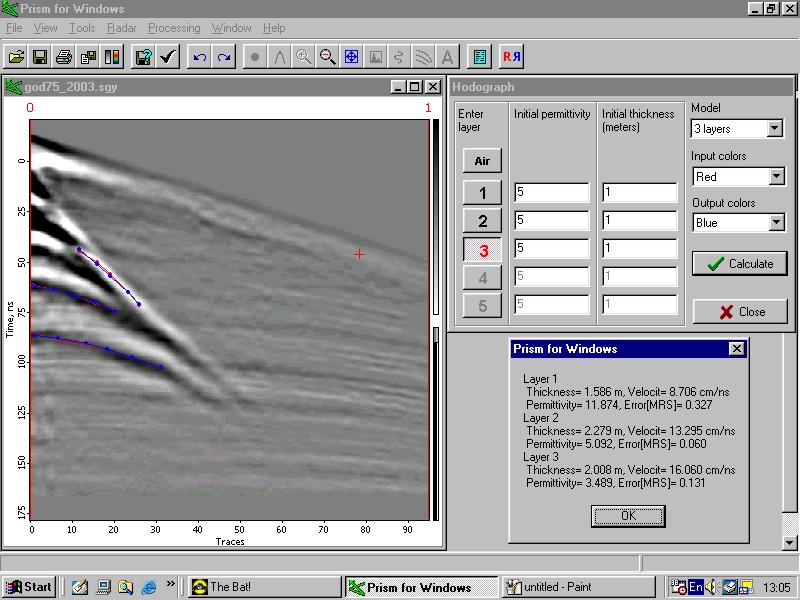Click the cyan data sheet icon
The height and width of the screenshot is (600, 800).
[480, 56]
